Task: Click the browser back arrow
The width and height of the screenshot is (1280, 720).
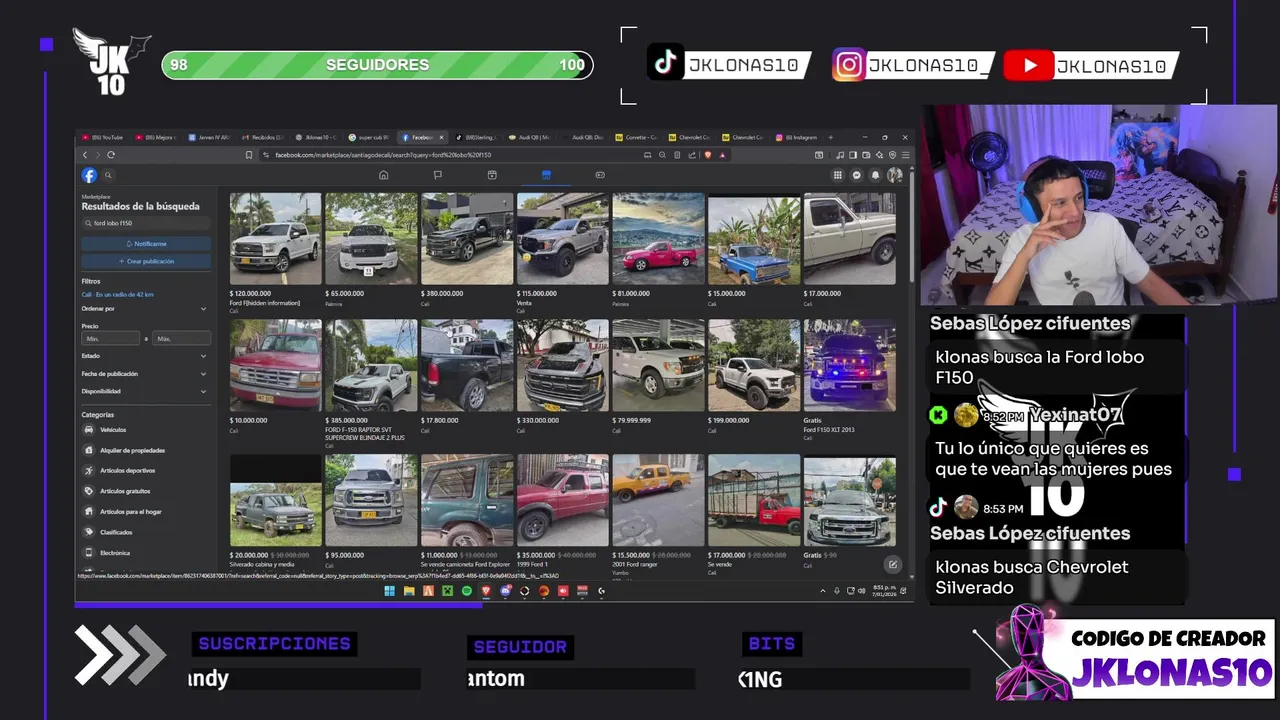Action: [85, 155]
